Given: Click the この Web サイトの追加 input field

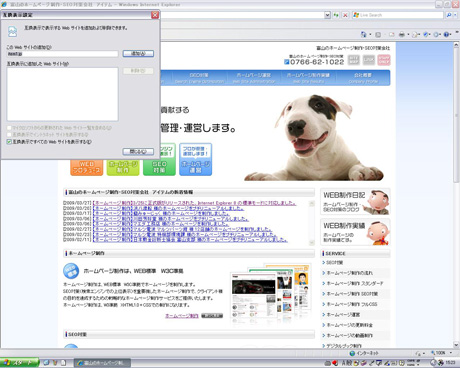Looking at the screenshot, I should point(62,54).
